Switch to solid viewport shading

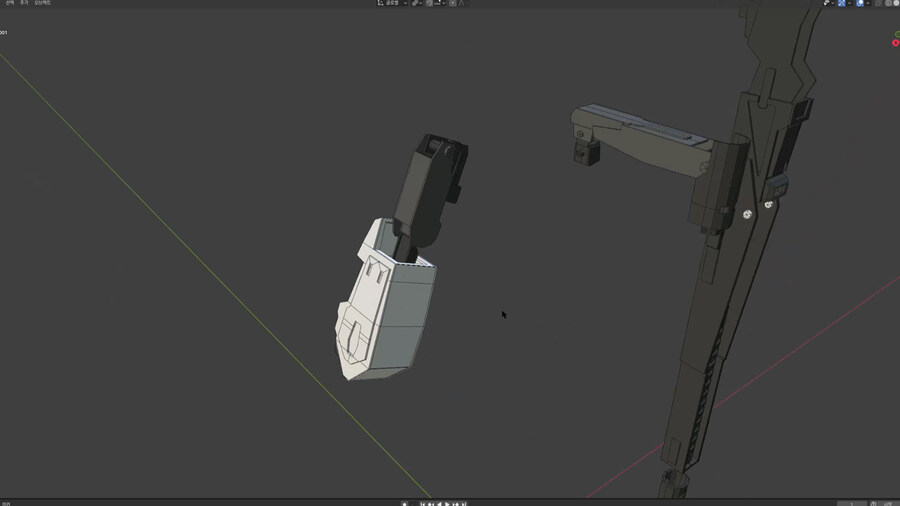point(896,3)
